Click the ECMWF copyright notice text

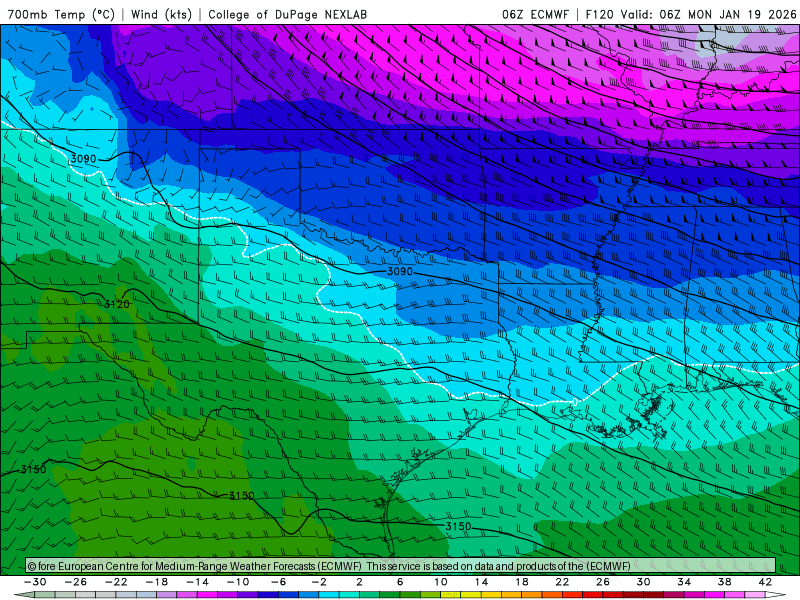pos(329,566)
